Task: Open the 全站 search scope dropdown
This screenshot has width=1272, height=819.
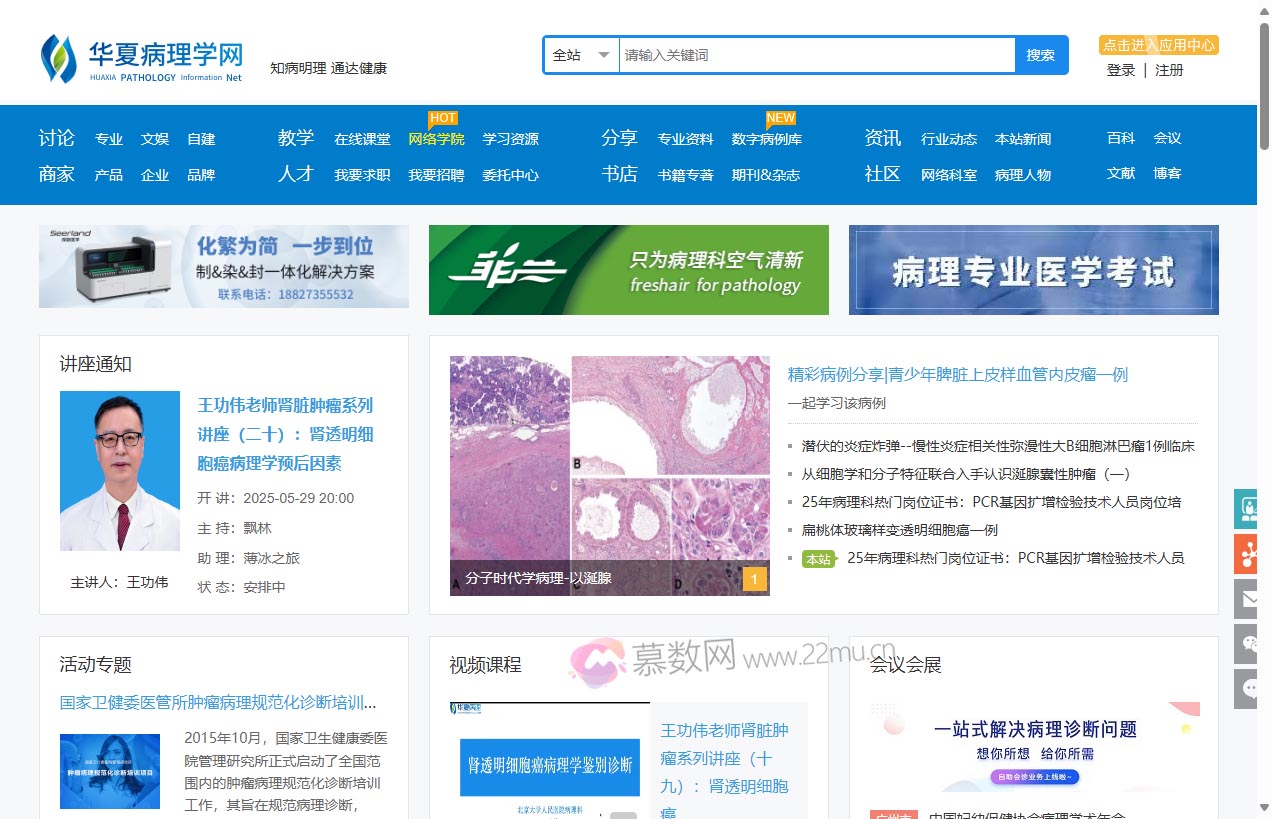Action: [x=581, y=55]
